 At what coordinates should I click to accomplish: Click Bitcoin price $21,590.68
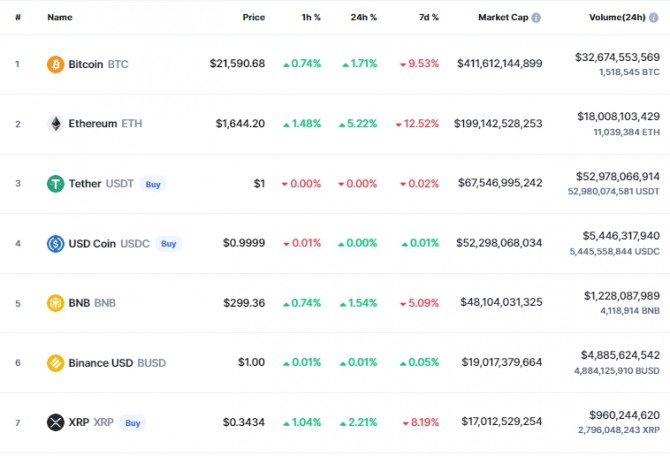pos(237,64)
